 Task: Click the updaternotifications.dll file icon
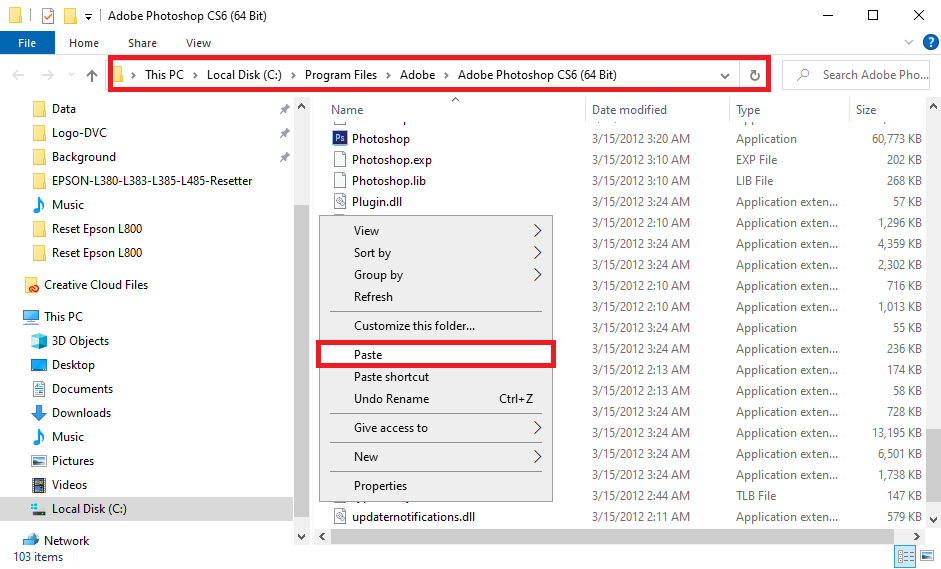(x=340, y=516)
